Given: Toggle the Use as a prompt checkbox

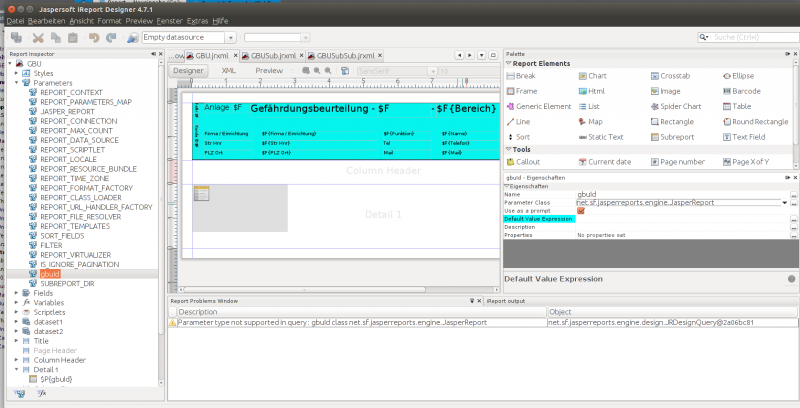Looking at the screenshot, I should pos(581,211).
